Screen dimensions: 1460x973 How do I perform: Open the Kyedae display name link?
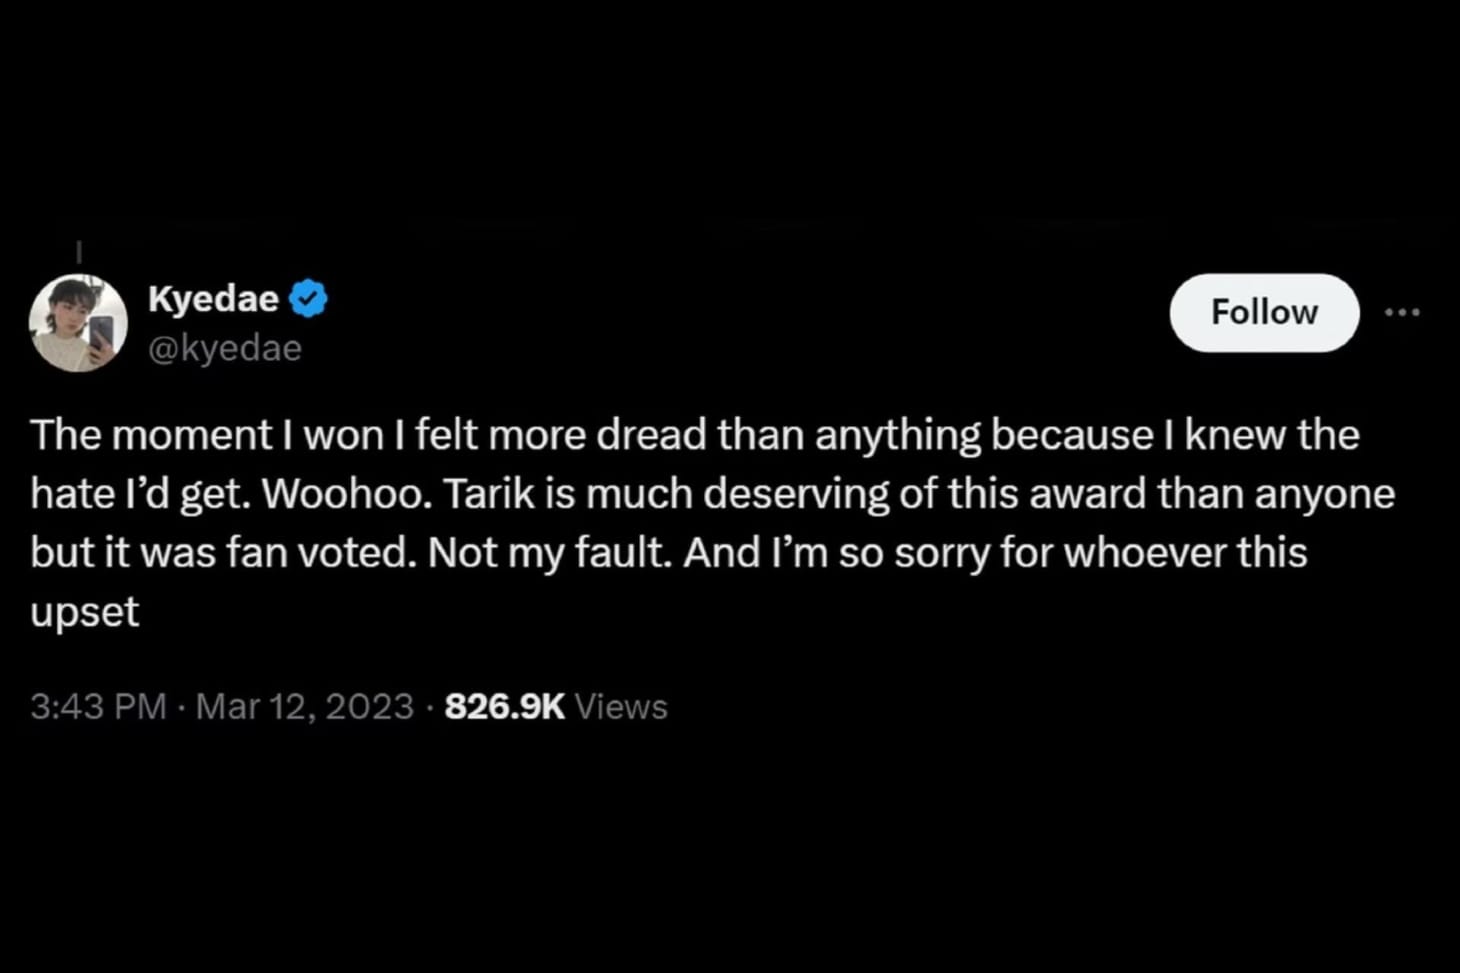click(x=213, y=298)
